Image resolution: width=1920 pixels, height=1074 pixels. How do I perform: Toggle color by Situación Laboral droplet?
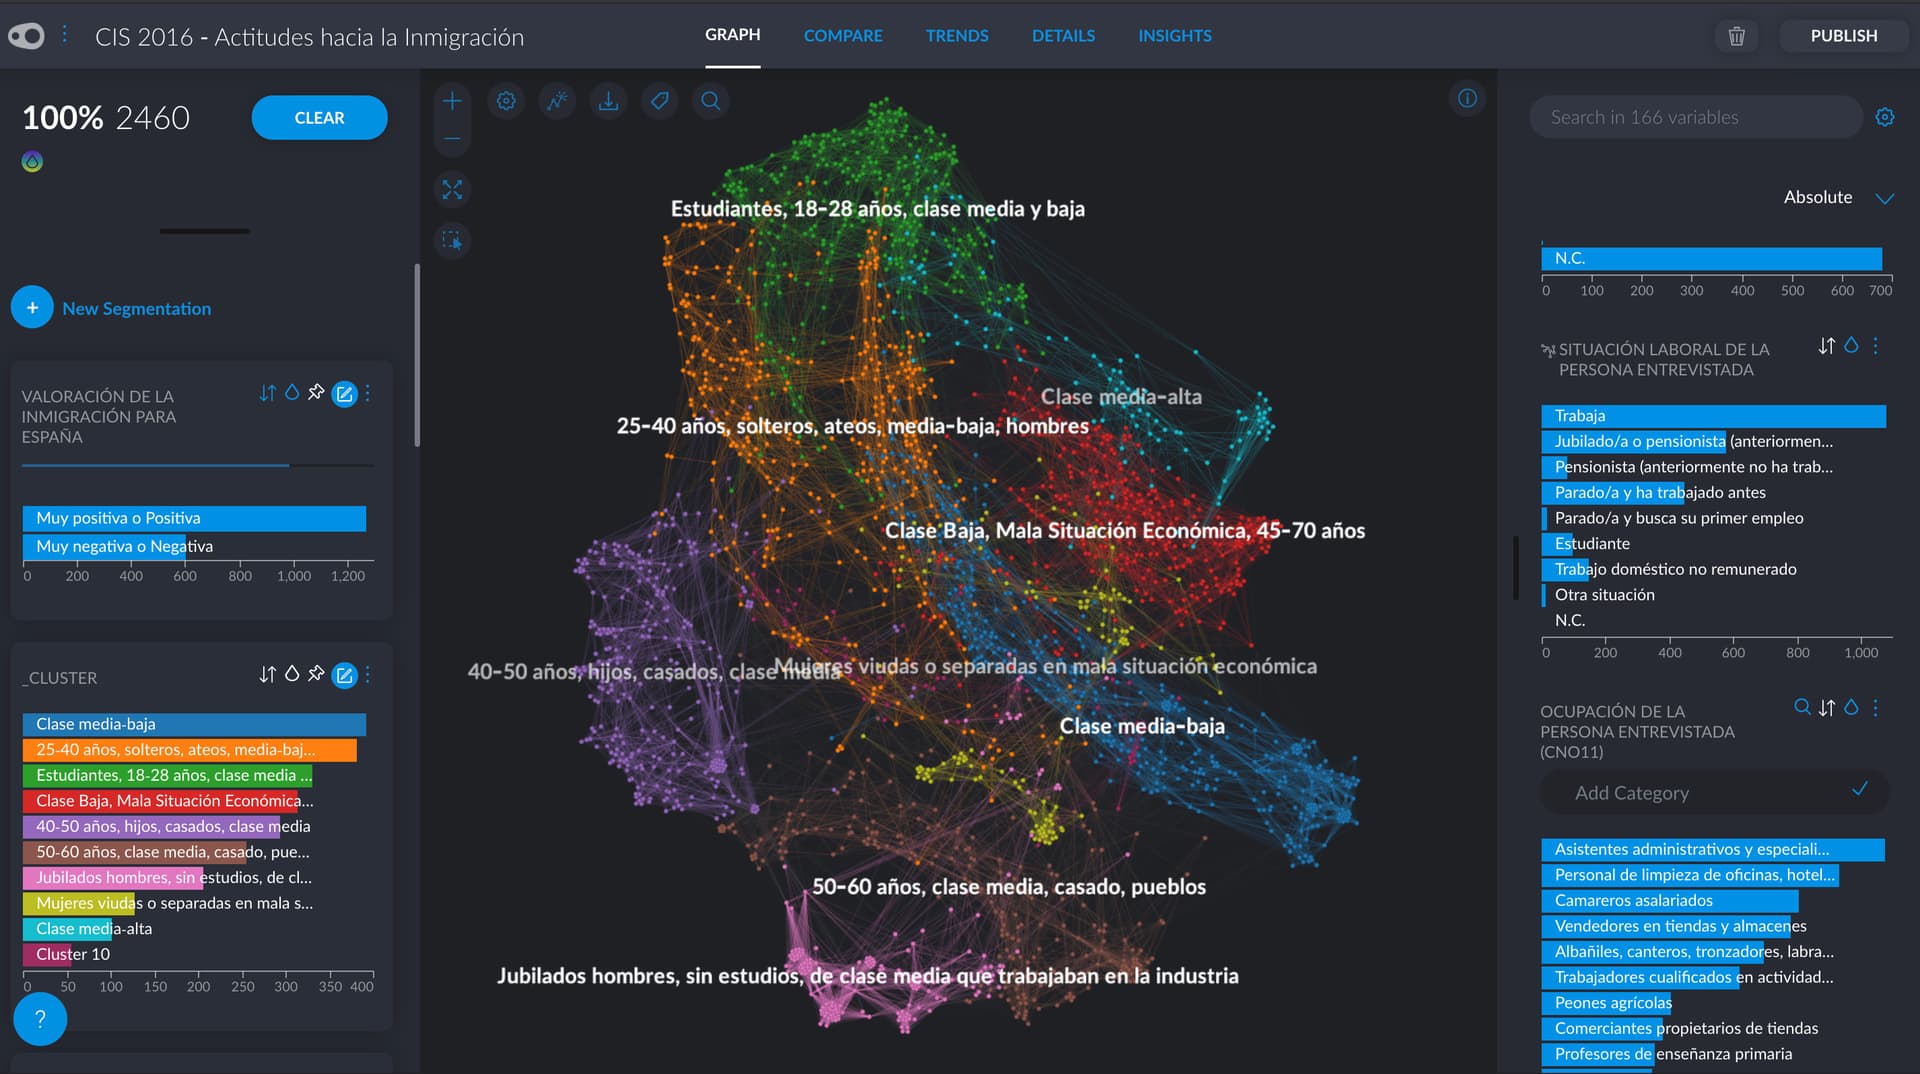tap(1851, 345)
